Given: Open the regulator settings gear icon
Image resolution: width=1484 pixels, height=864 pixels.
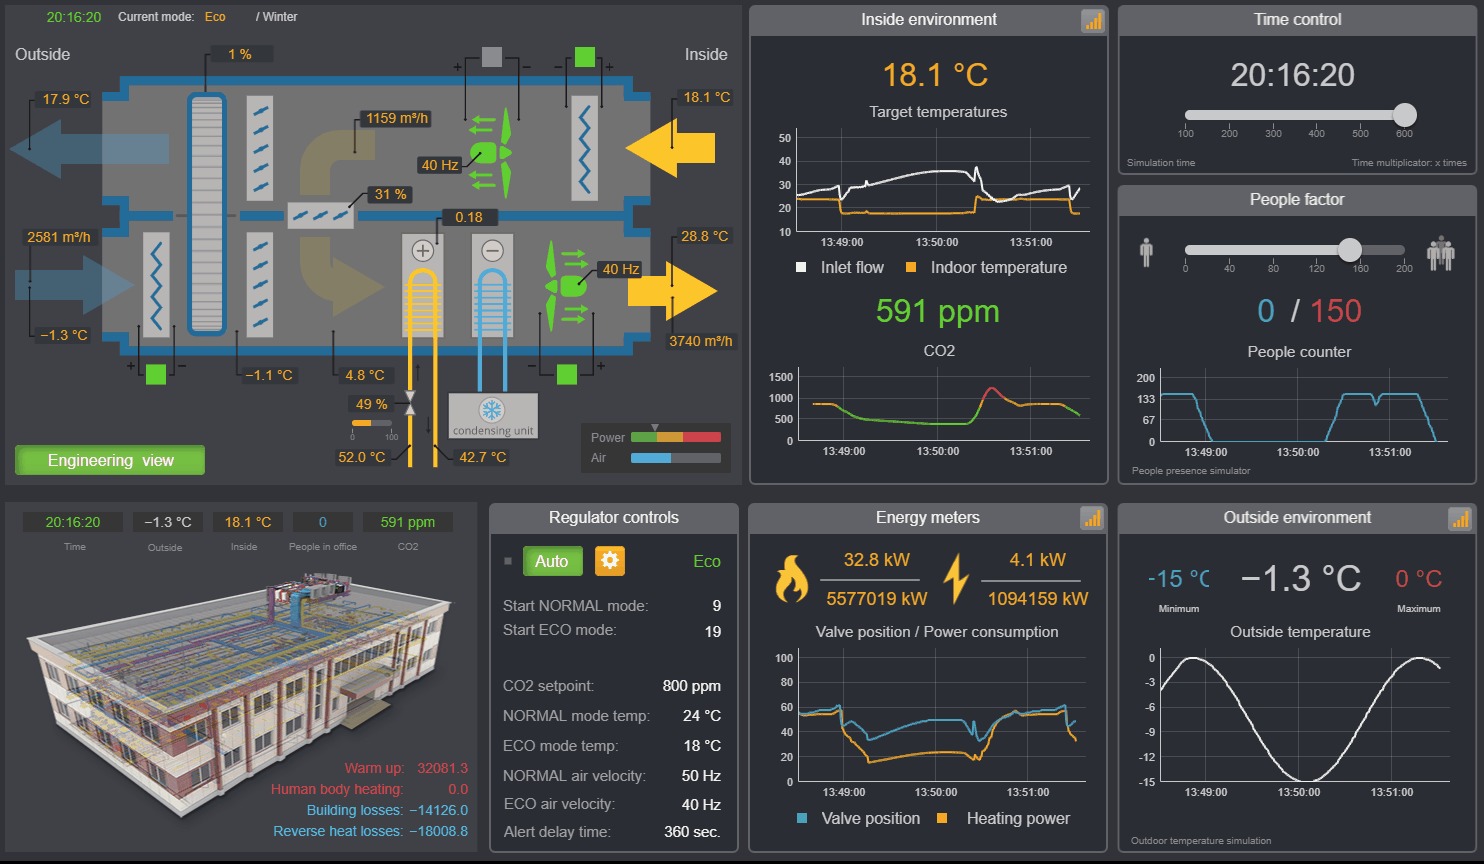Looking at the screenshot, I should (x=609, y=561).
